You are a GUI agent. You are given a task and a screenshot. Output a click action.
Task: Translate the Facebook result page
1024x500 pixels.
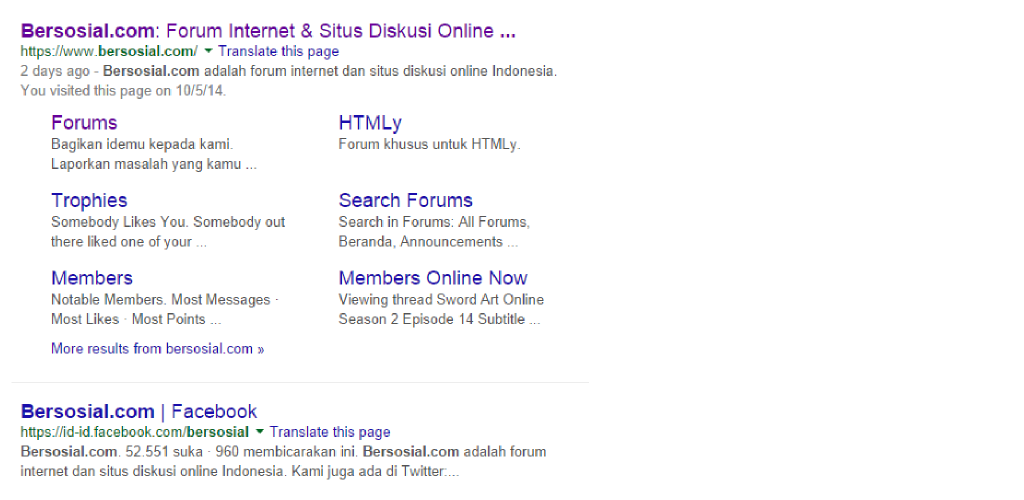(x=330, y=432)
